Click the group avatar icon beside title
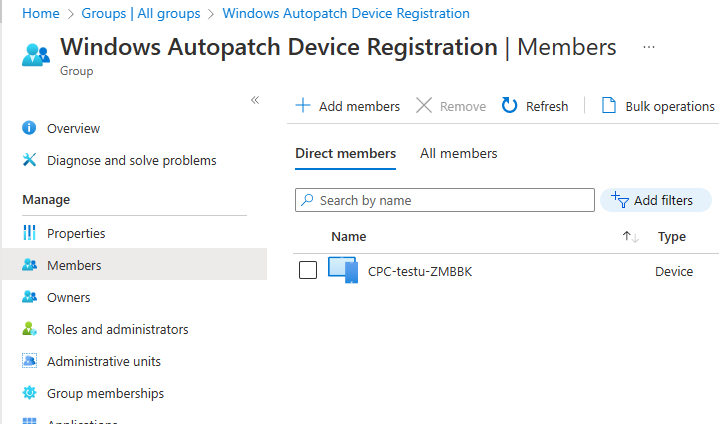 [x=36, y=55]
